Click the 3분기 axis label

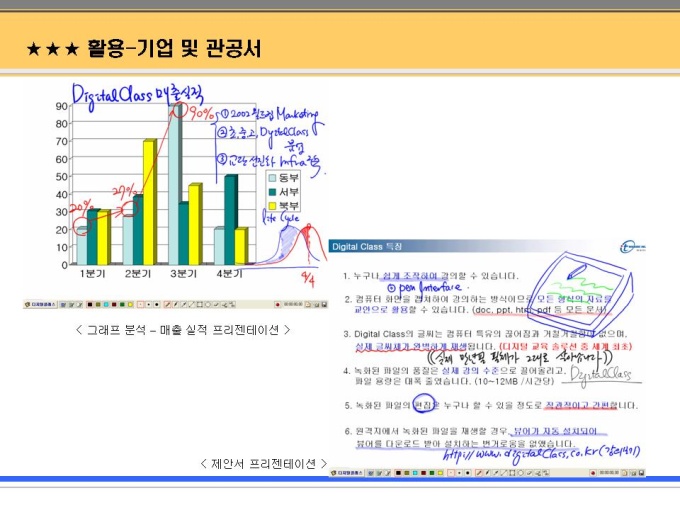183,274
